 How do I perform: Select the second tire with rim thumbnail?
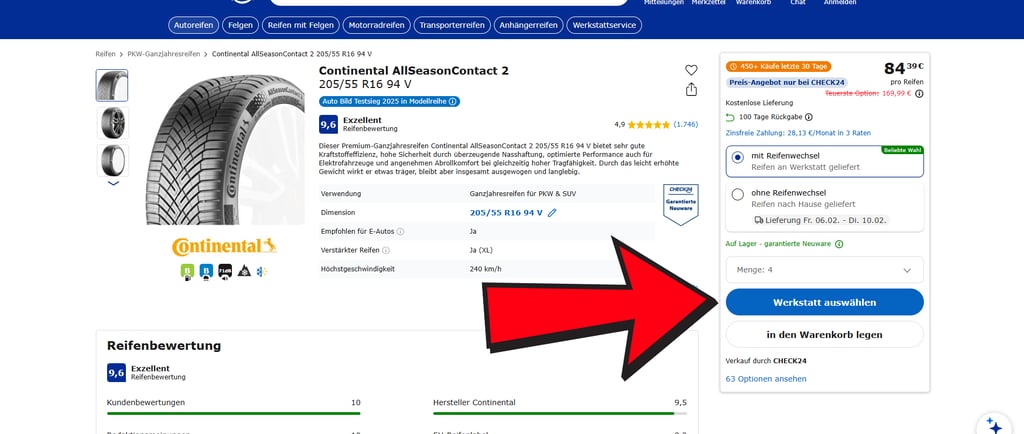pyautogui.click(x=112, y=123)
